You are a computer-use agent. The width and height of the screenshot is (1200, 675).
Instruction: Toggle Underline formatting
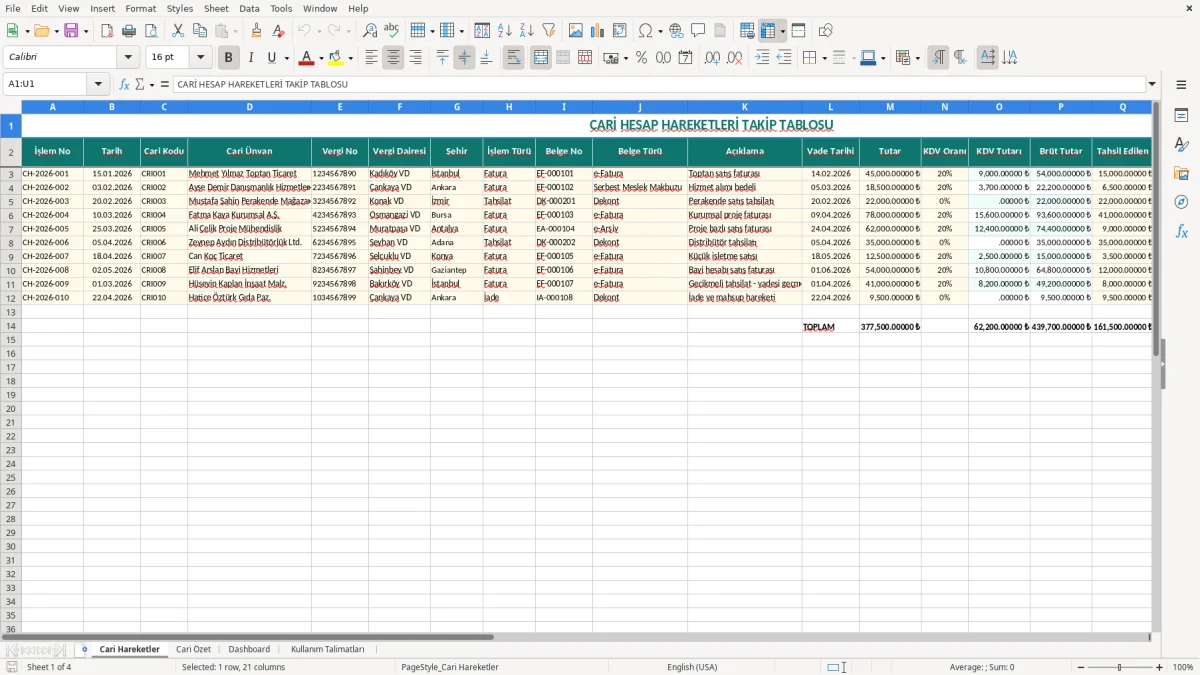[271, 58]
